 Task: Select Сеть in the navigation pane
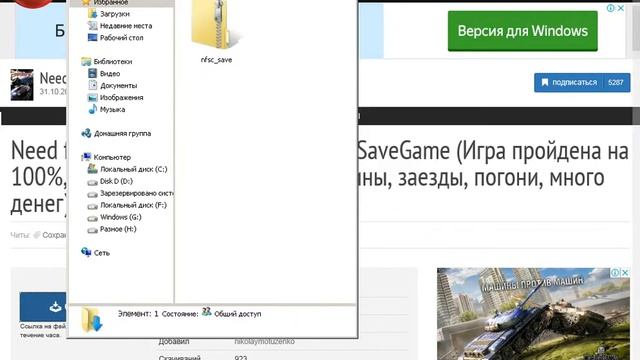(102, 253)
